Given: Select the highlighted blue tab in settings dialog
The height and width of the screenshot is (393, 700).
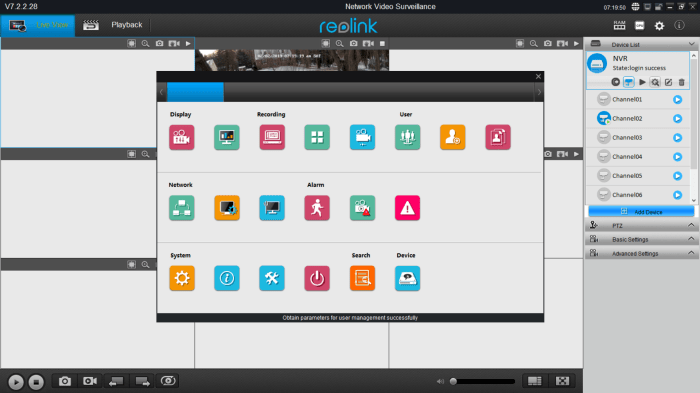Looking at the screenshot, I should click(x=195, y=92).
